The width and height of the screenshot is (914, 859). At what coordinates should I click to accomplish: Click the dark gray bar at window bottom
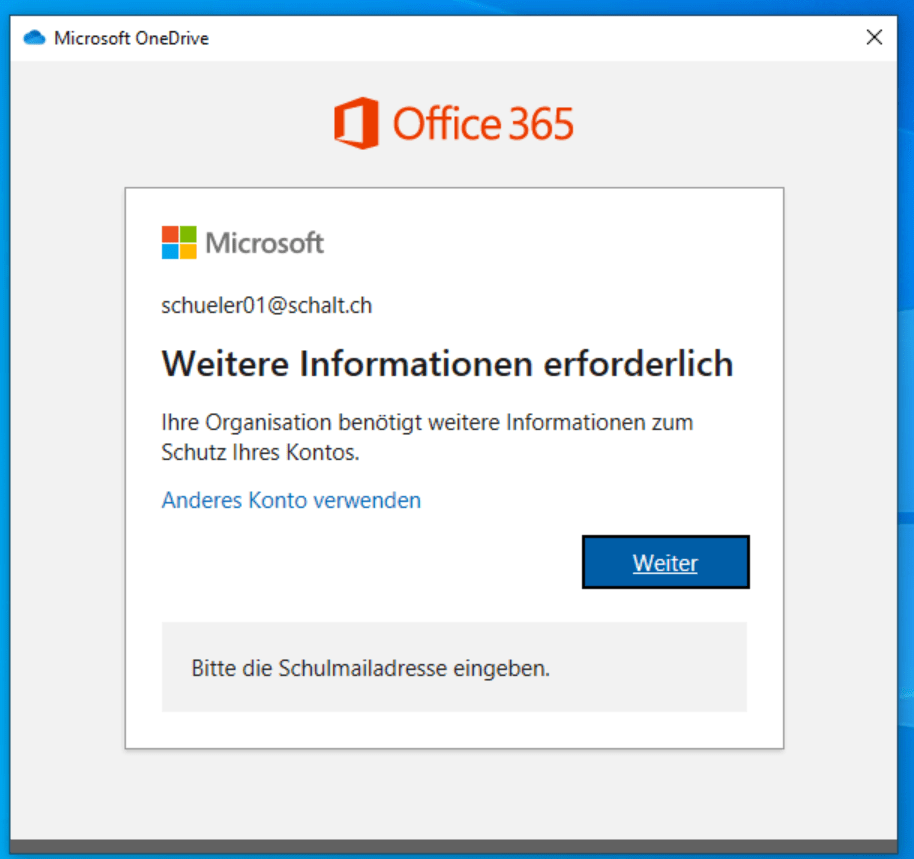[456, 846]
